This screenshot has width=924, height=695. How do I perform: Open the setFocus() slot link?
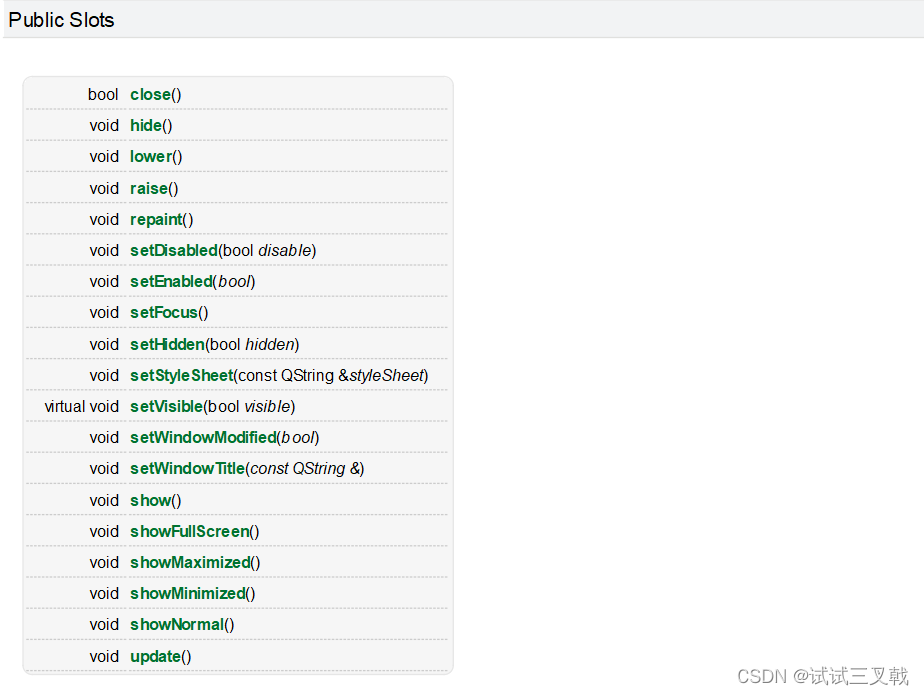pyautogui.click(x=164, y=312)
